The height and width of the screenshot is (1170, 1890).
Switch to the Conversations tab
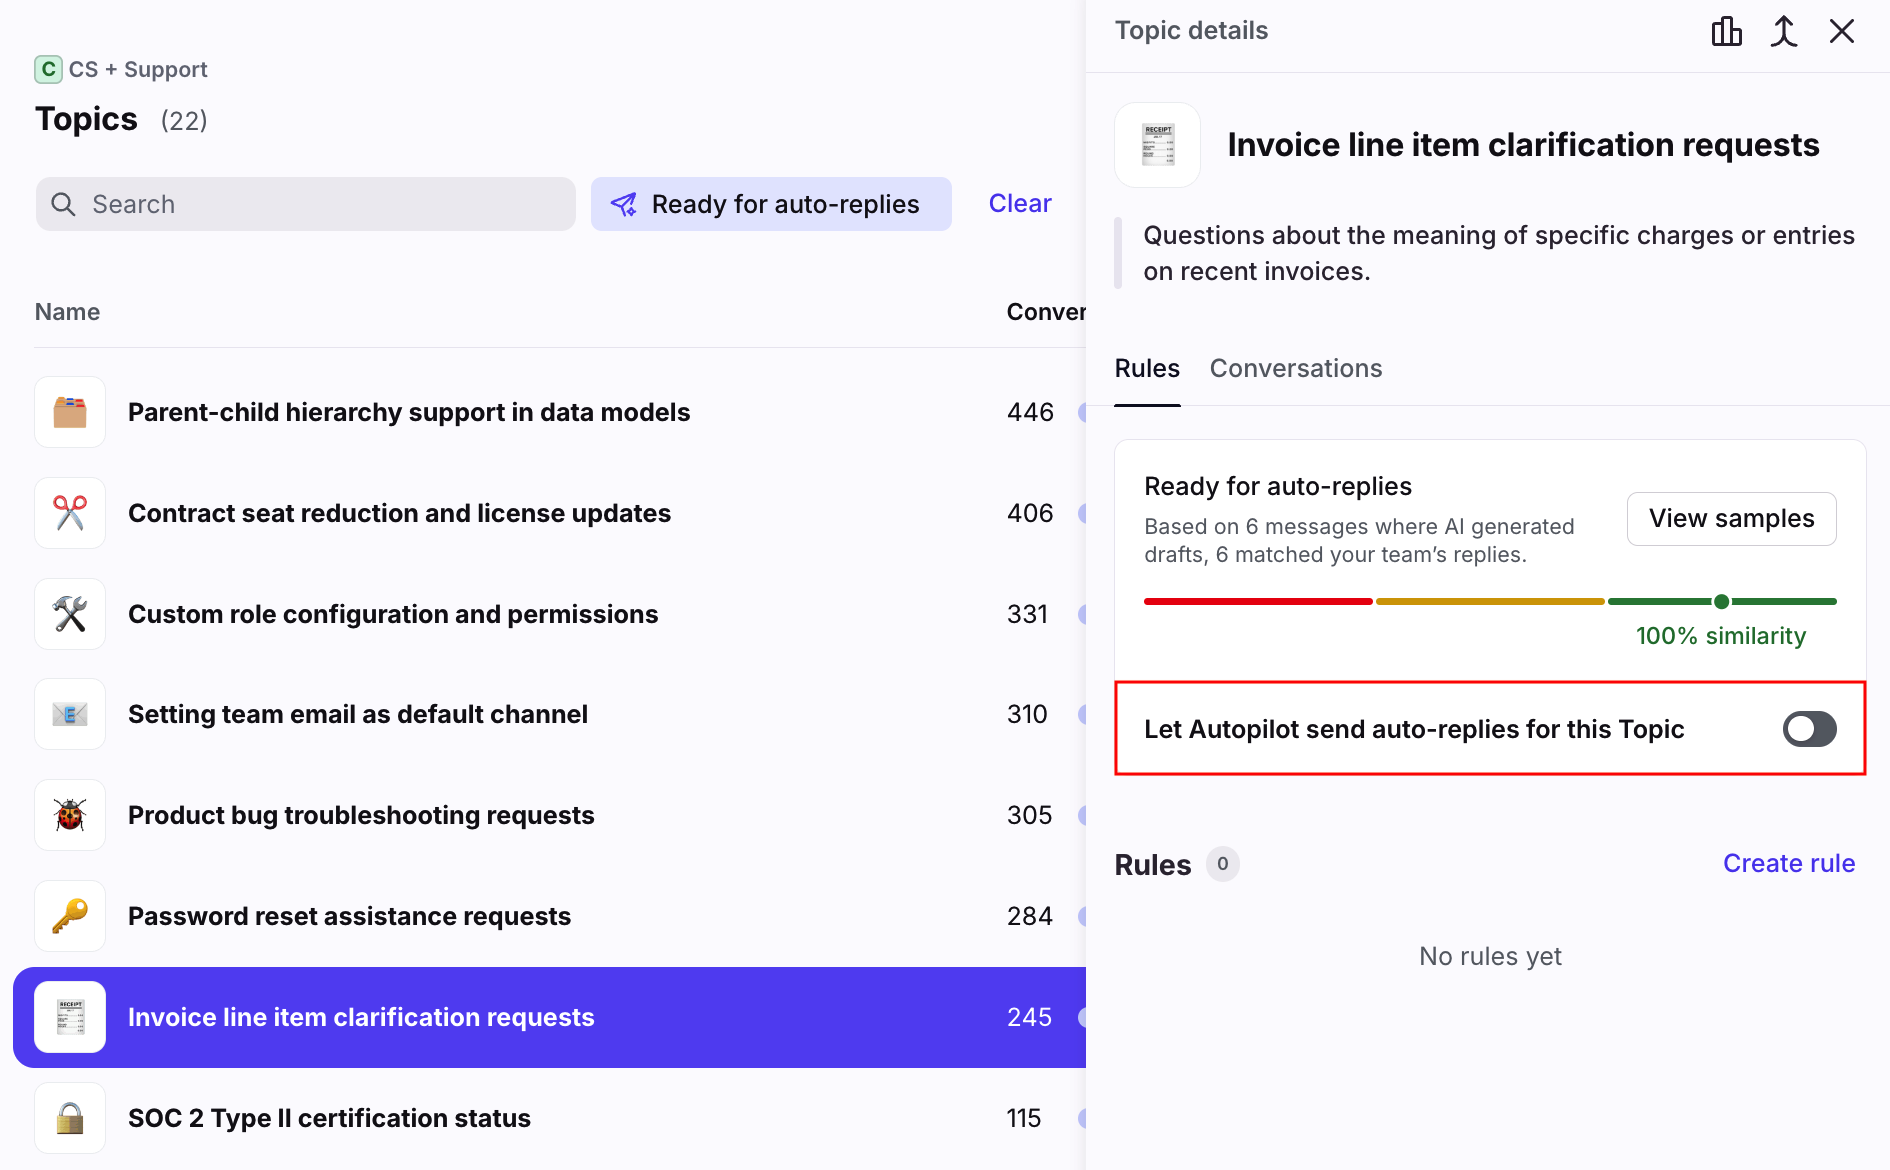click(x=1295, y=369)
